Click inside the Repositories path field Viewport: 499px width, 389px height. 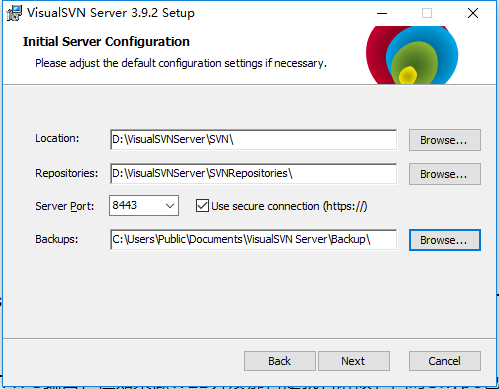(253, 174)
